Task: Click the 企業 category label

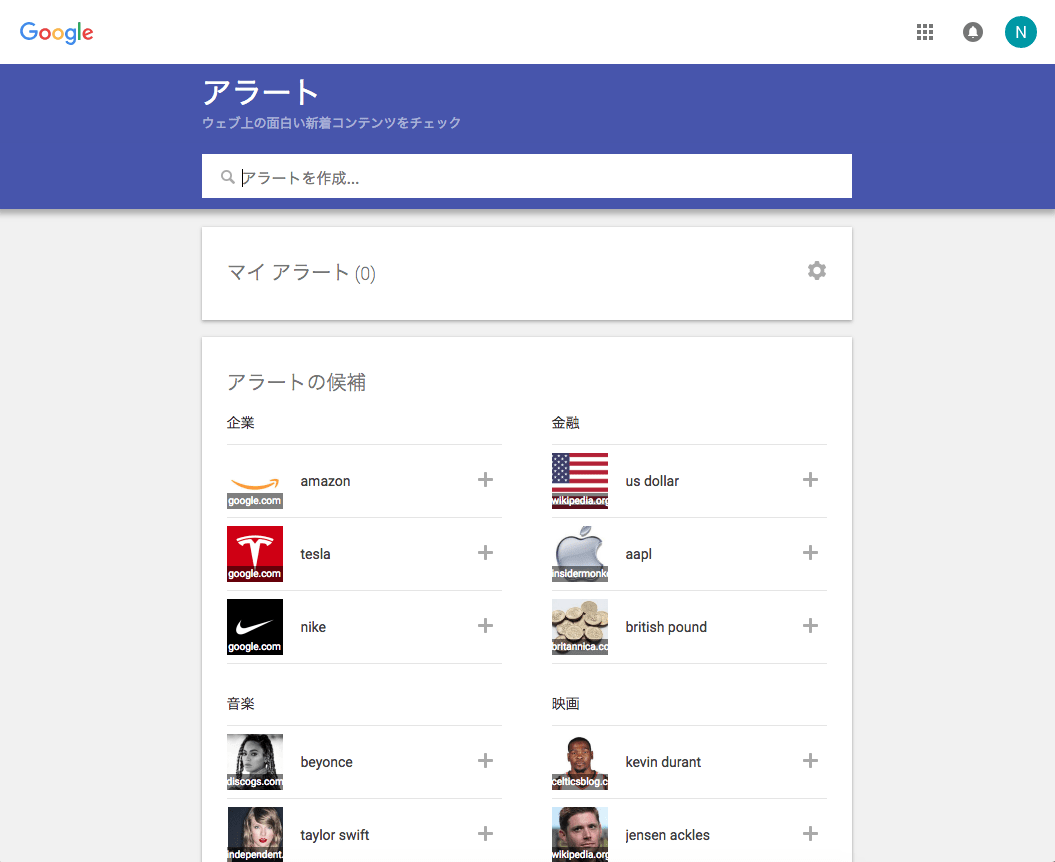Action: (240, 423)
